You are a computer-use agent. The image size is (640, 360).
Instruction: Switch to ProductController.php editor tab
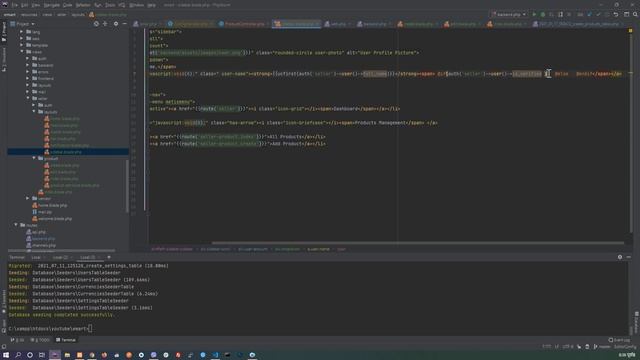[x=244, y=24]
